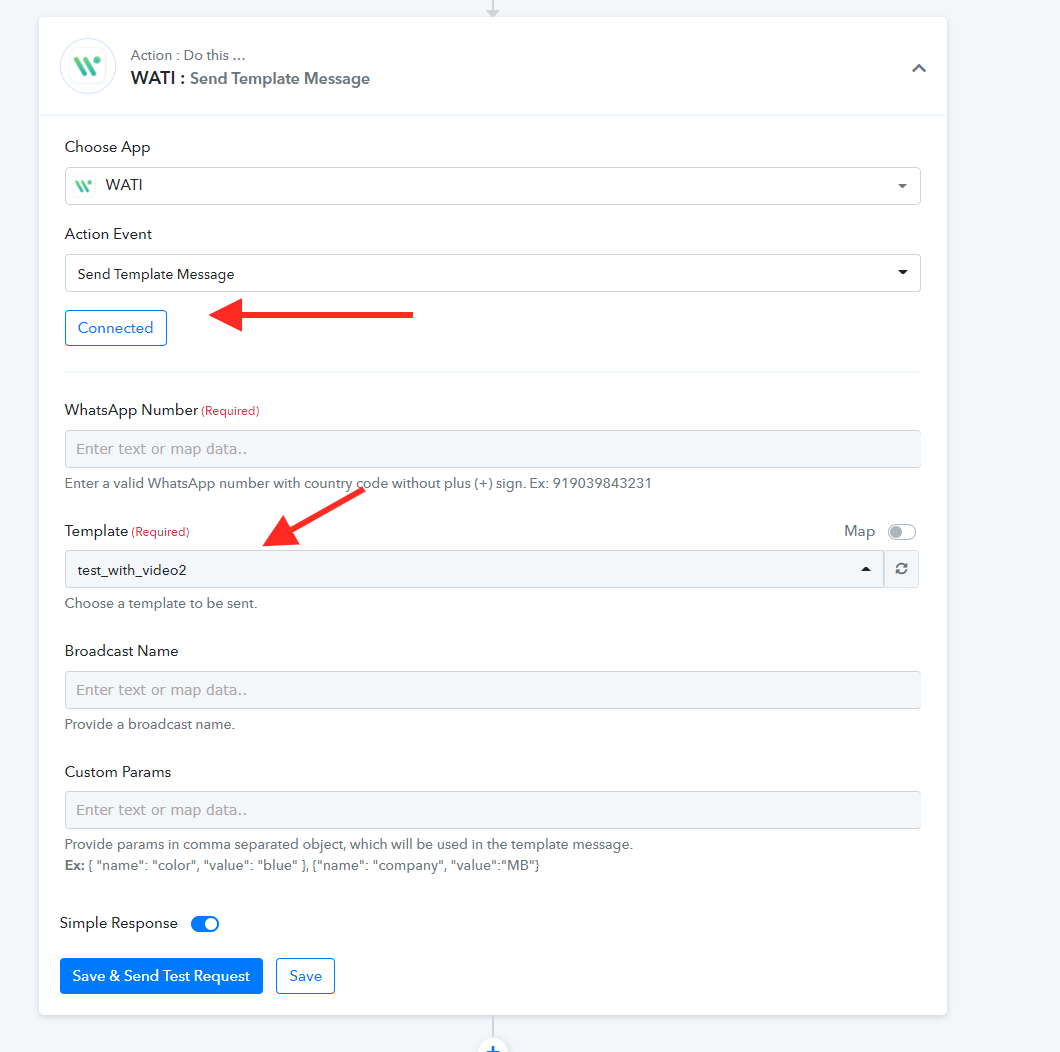Click the Template dropdown's up-arrow caret
Image resolution: width=1060 pixels, height=1052 pixels.
[x=865, y=569]
